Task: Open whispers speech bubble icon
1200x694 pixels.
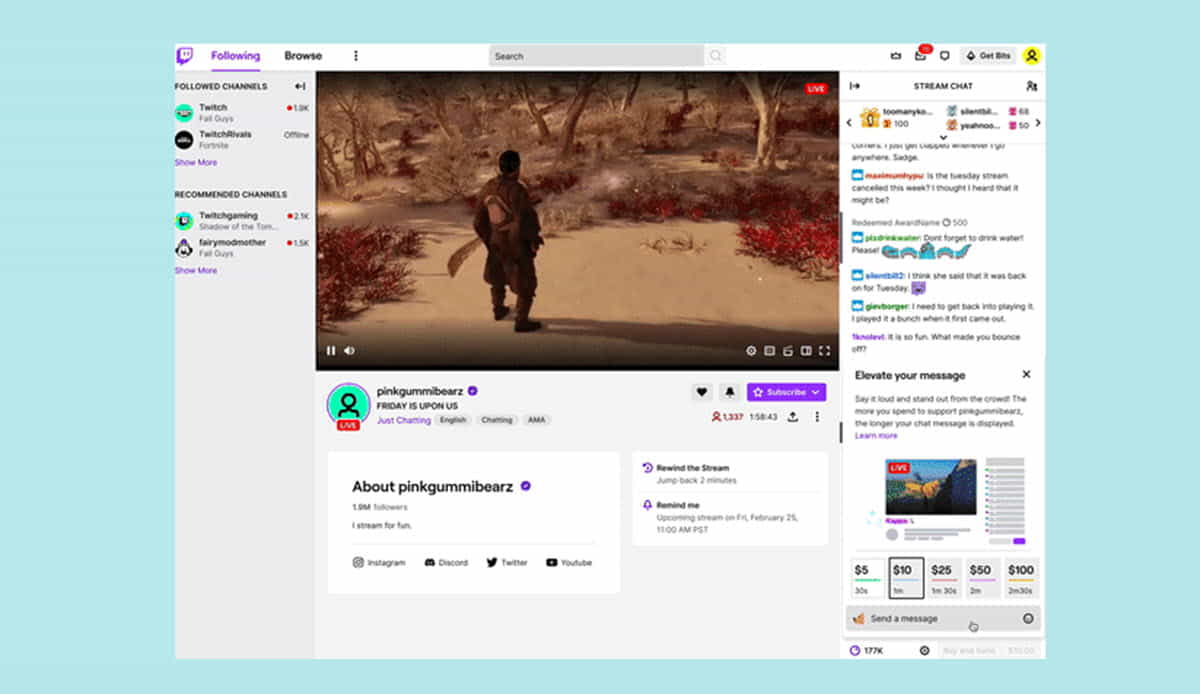Action: tap(945, 56)
